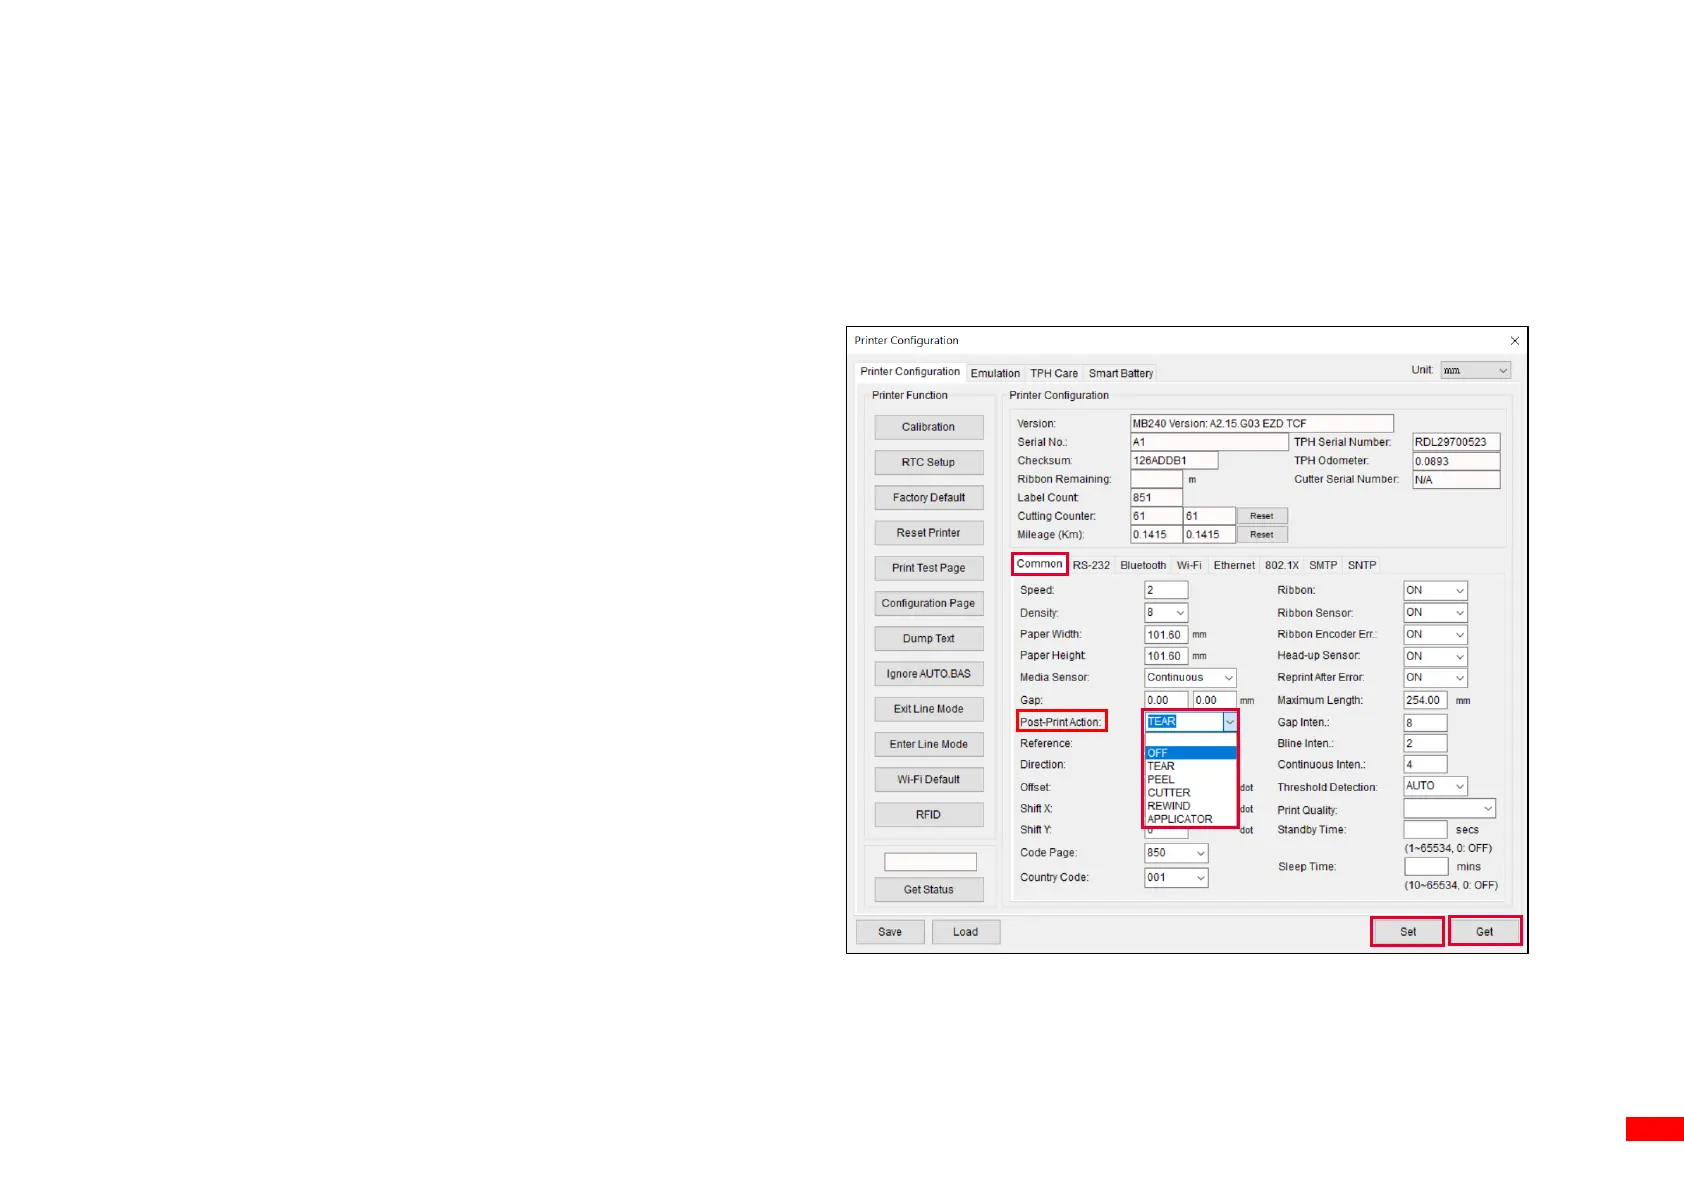
Task: Click the Maximum Length field
Action: [1425, 700]
